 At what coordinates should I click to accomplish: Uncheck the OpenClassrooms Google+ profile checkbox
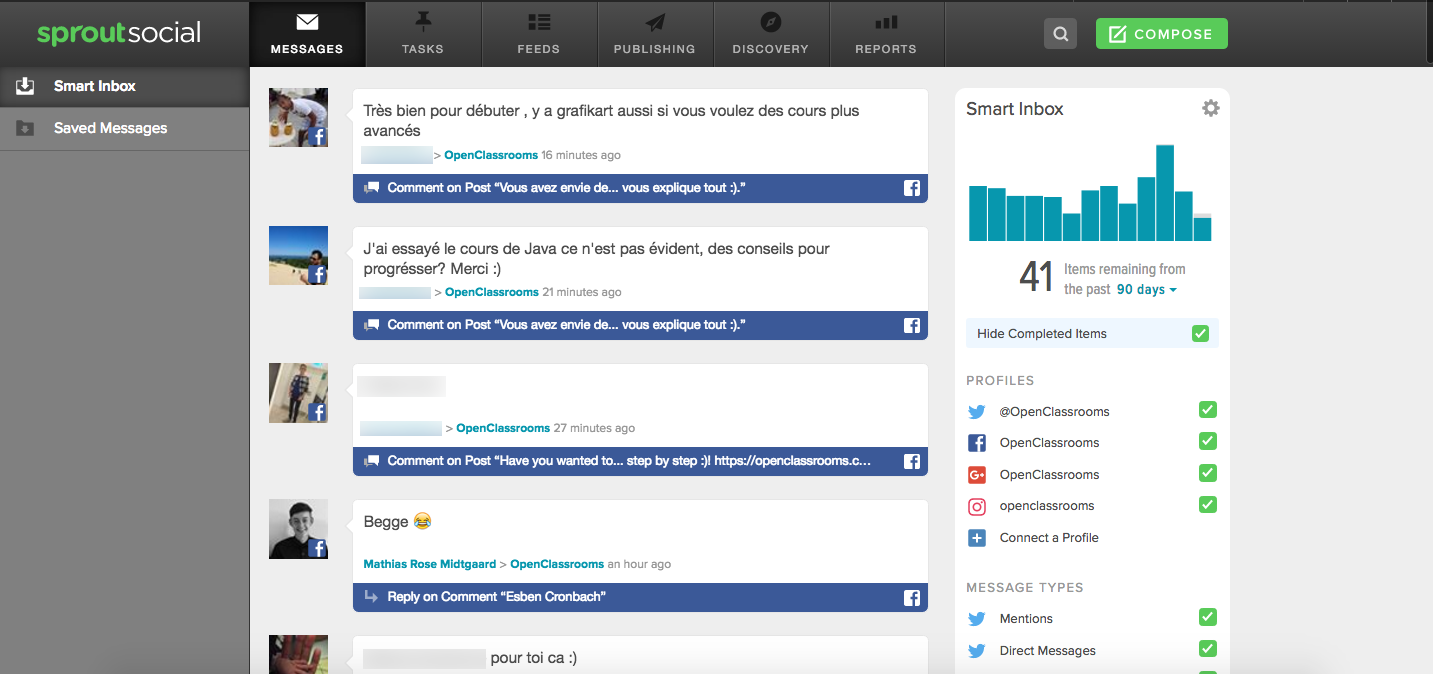pos(1208,473)
